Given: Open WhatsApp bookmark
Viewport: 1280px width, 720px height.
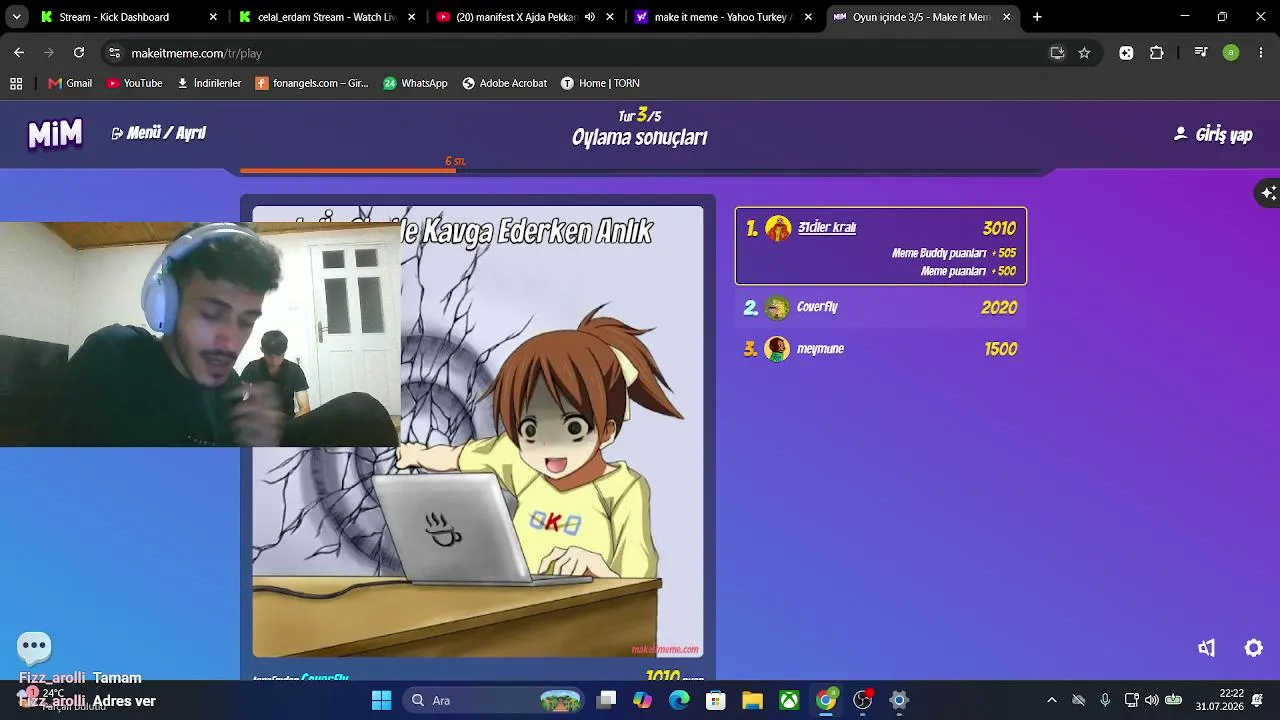Looking at the screenshot, I should pyautogui.click(x=415, y=83).
